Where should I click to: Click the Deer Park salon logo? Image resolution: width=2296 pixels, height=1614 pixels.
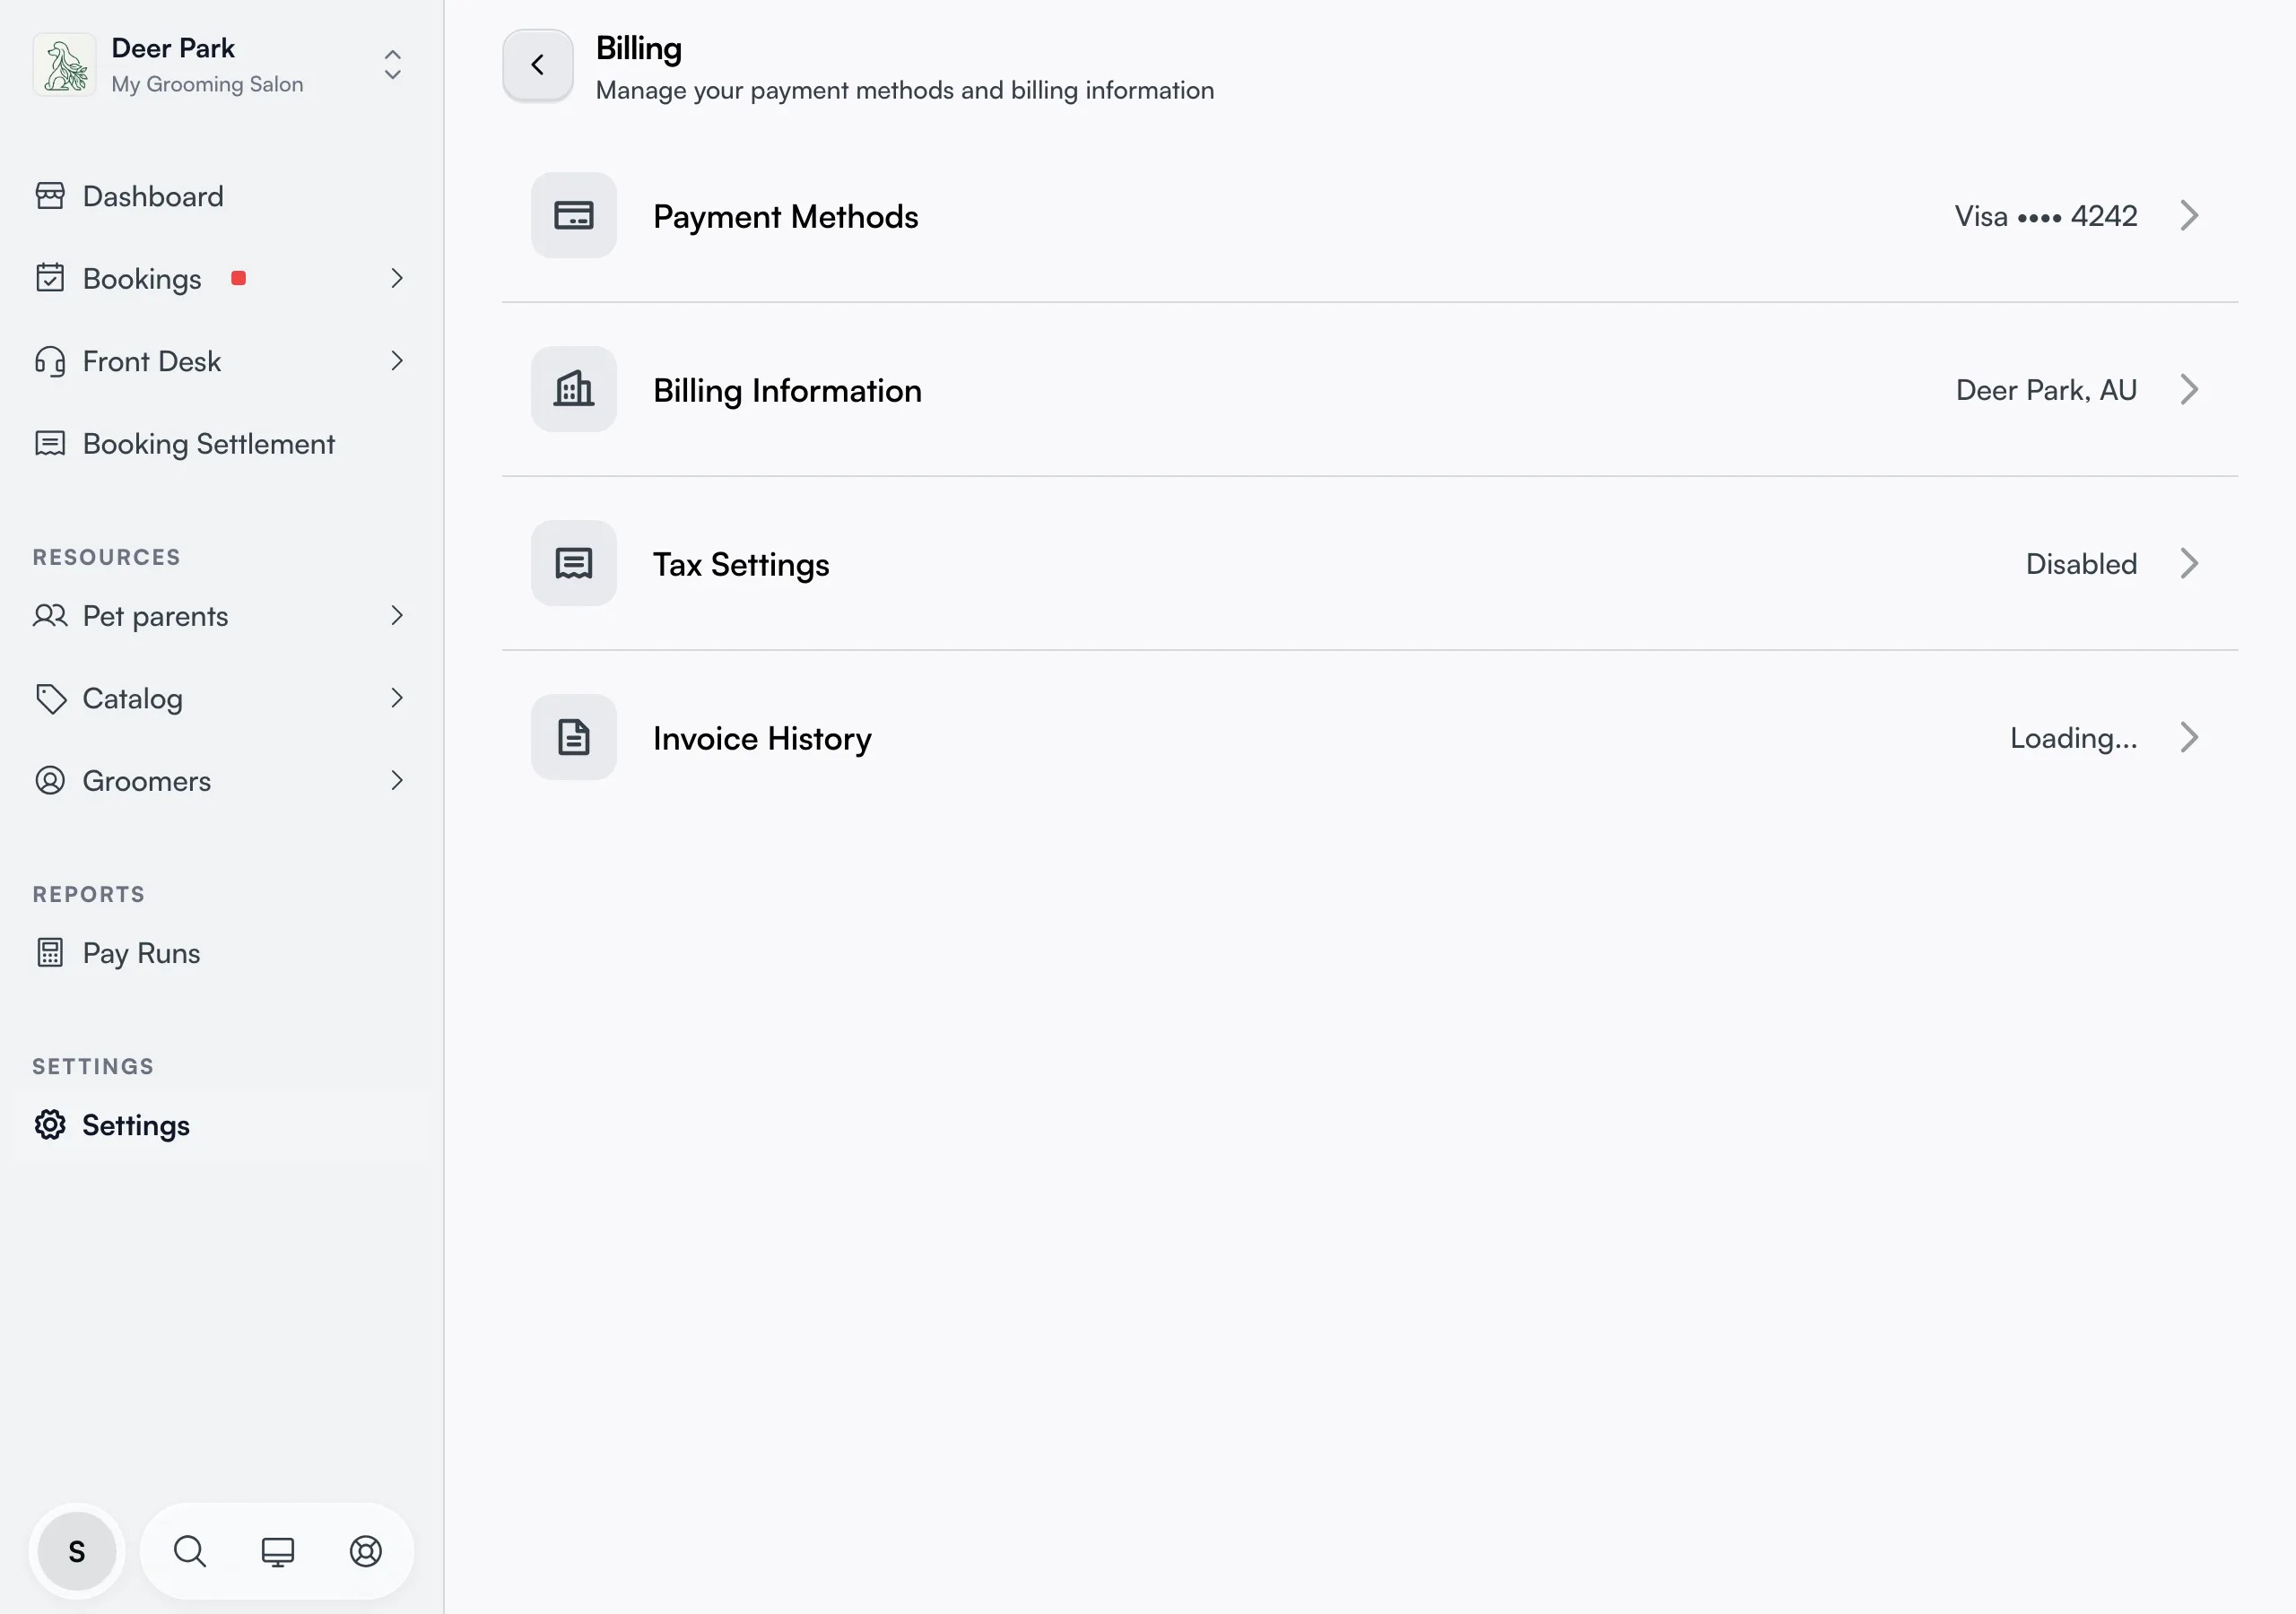click(64, 65)
